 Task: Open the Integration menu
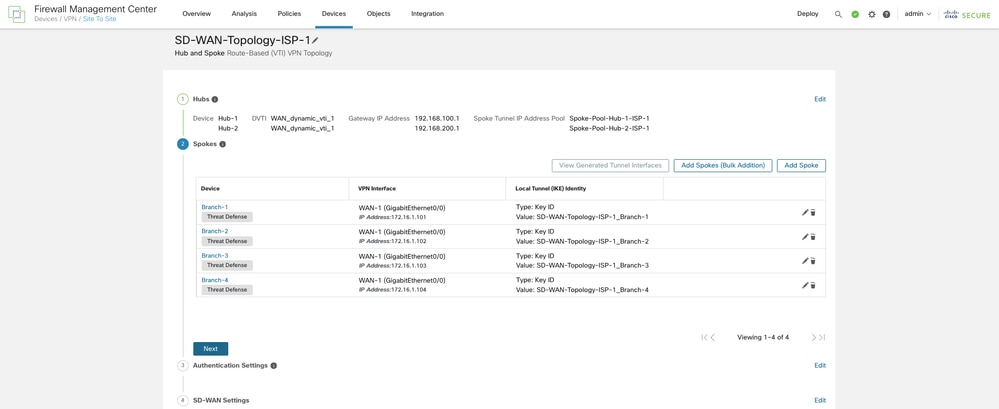point(428,14)
